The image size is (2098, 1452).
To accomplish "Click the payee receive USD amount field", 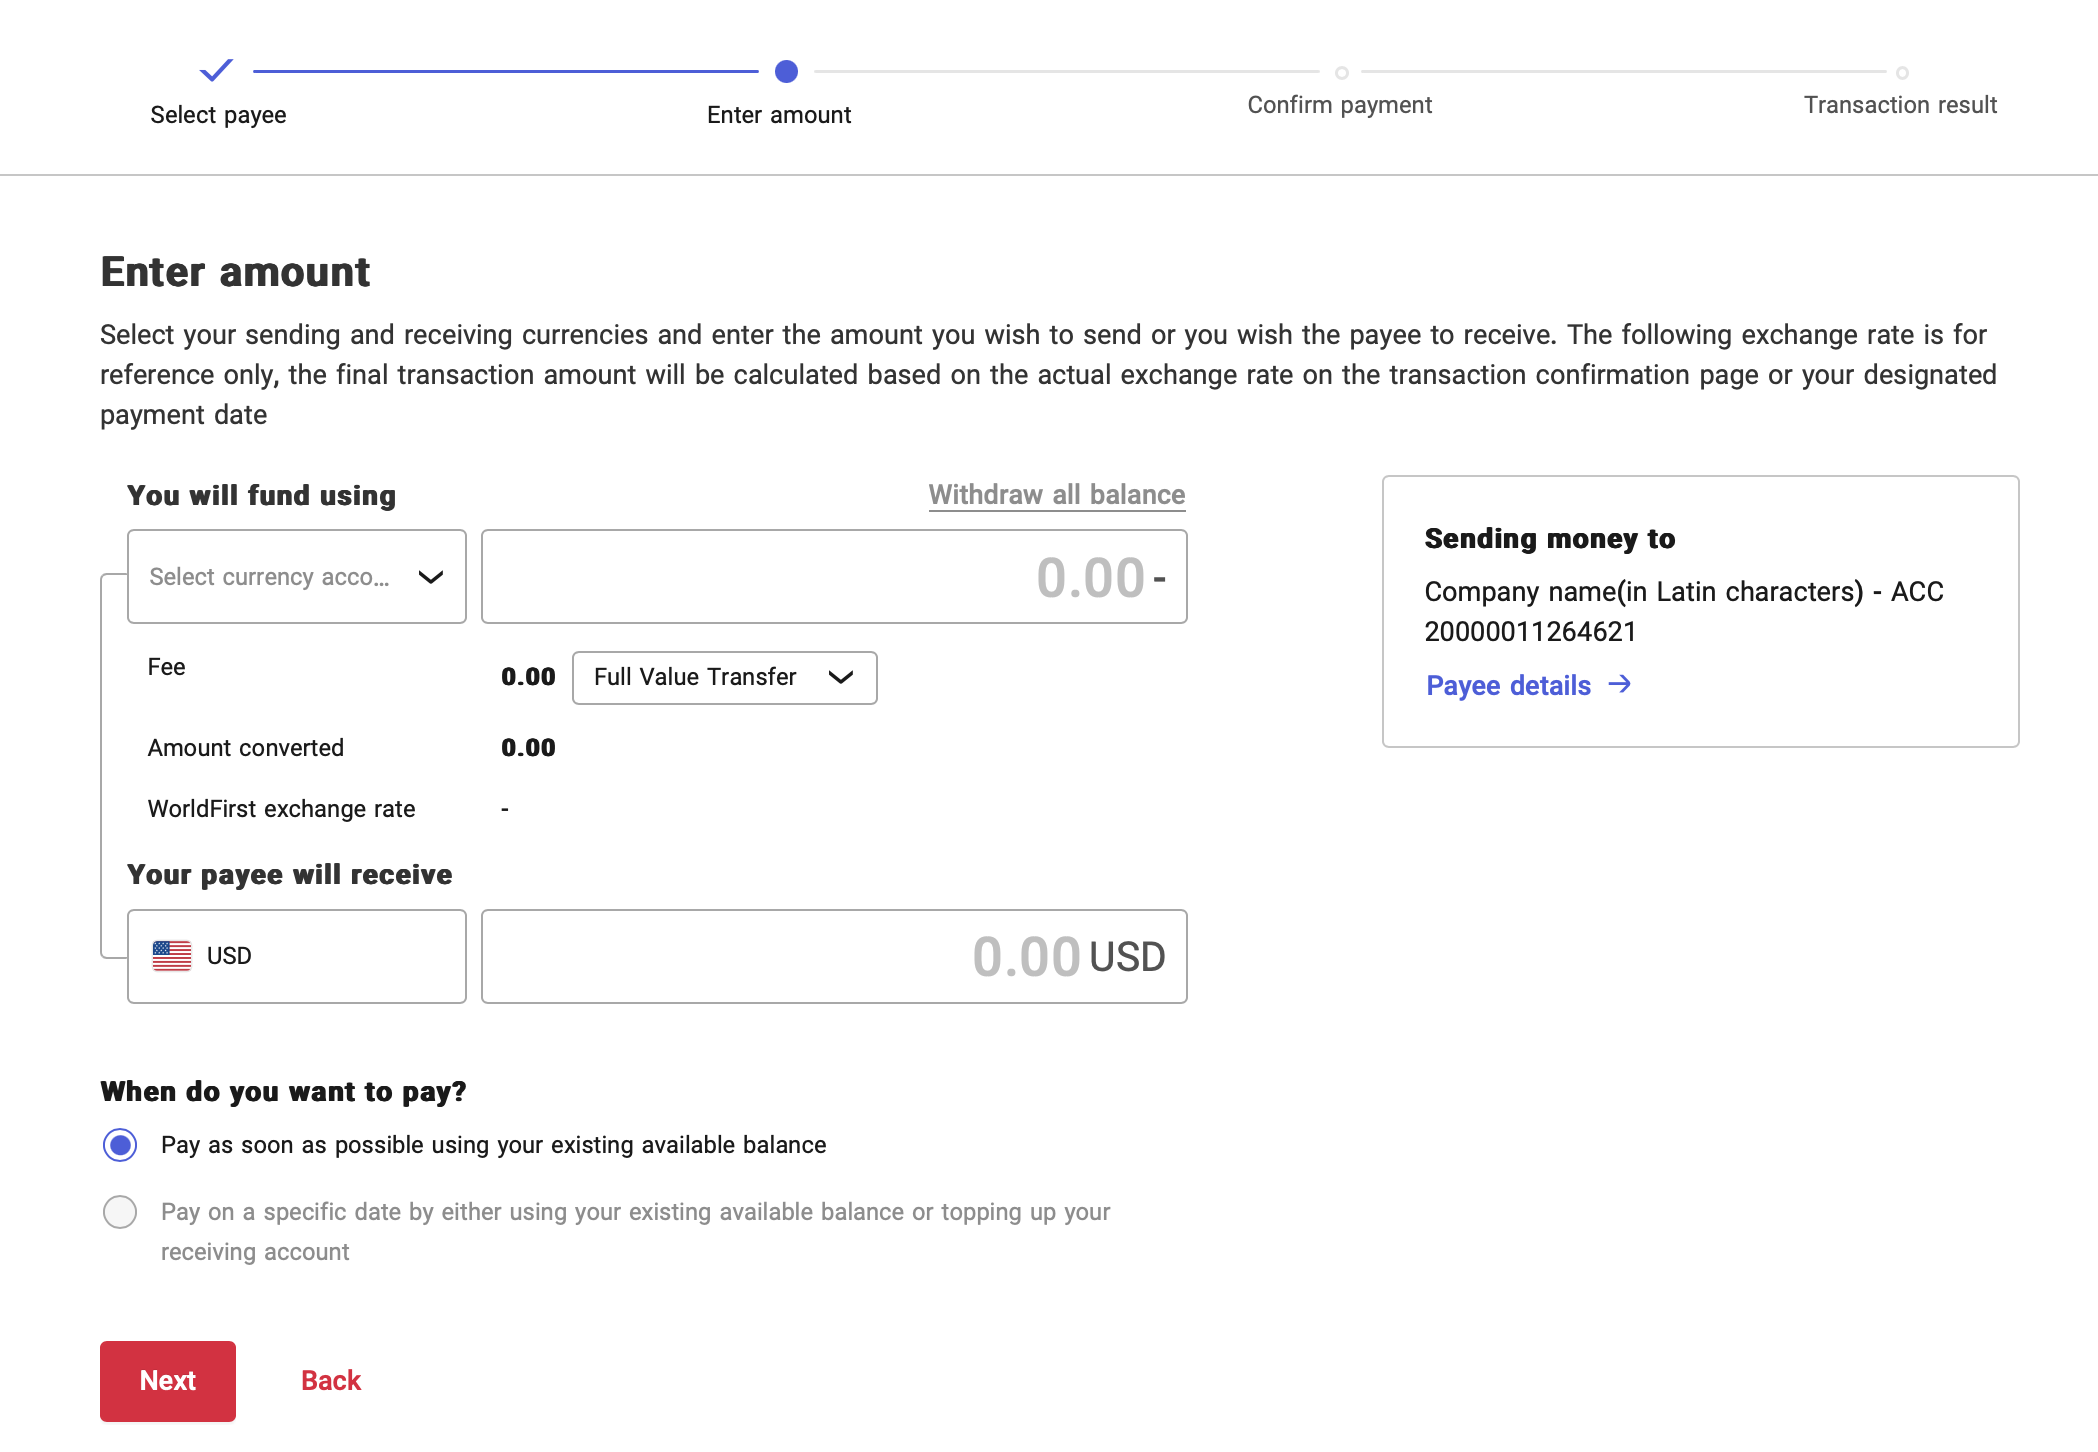I will tap(833, 956).
